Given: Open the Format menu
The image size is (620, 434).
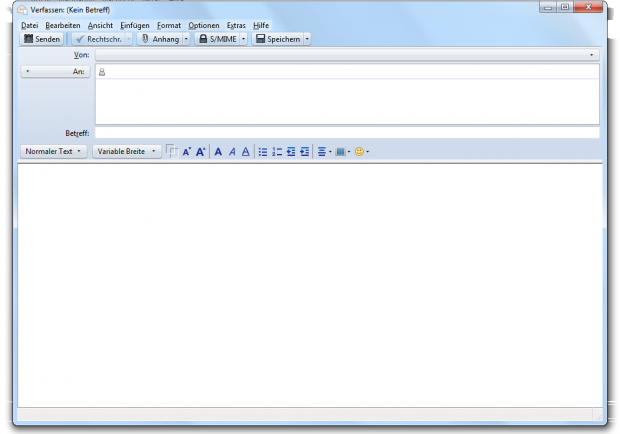Looking at the screenshot, I should pyautogui.click(x=169, y=25).
